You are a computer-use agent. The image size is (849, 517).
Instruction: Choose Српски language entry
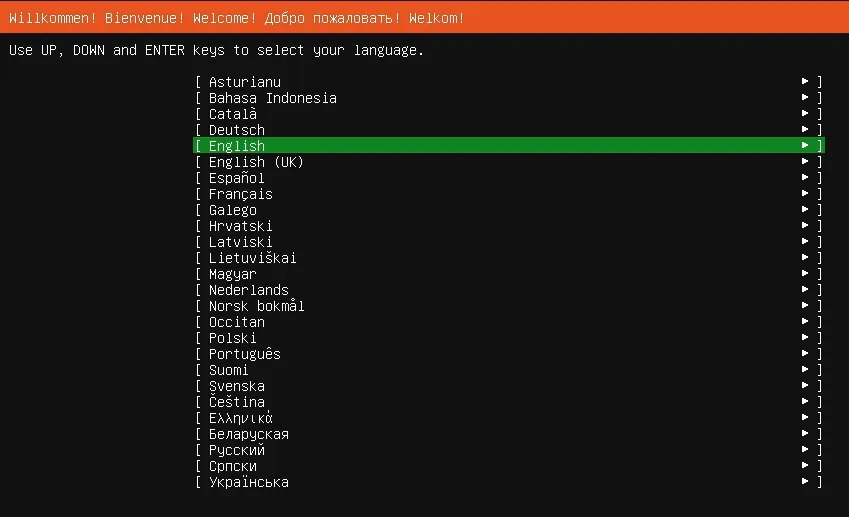(509, 466)
